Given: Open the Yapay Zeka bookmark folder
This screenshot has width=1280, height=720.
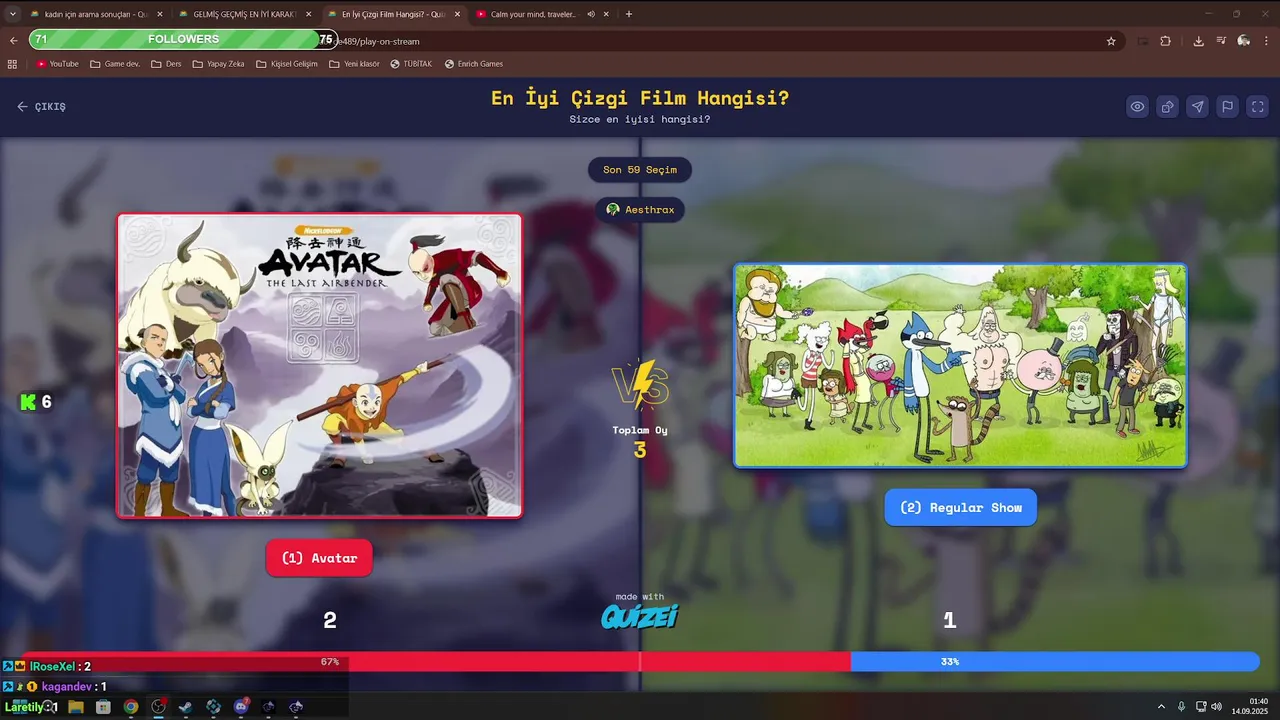Looking at the screenshot, I should (218, 64).
